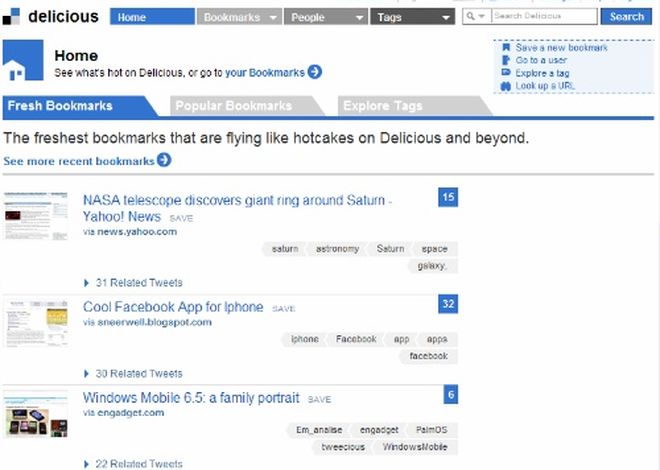Click the lowercase facebook tag

point(428,356)
